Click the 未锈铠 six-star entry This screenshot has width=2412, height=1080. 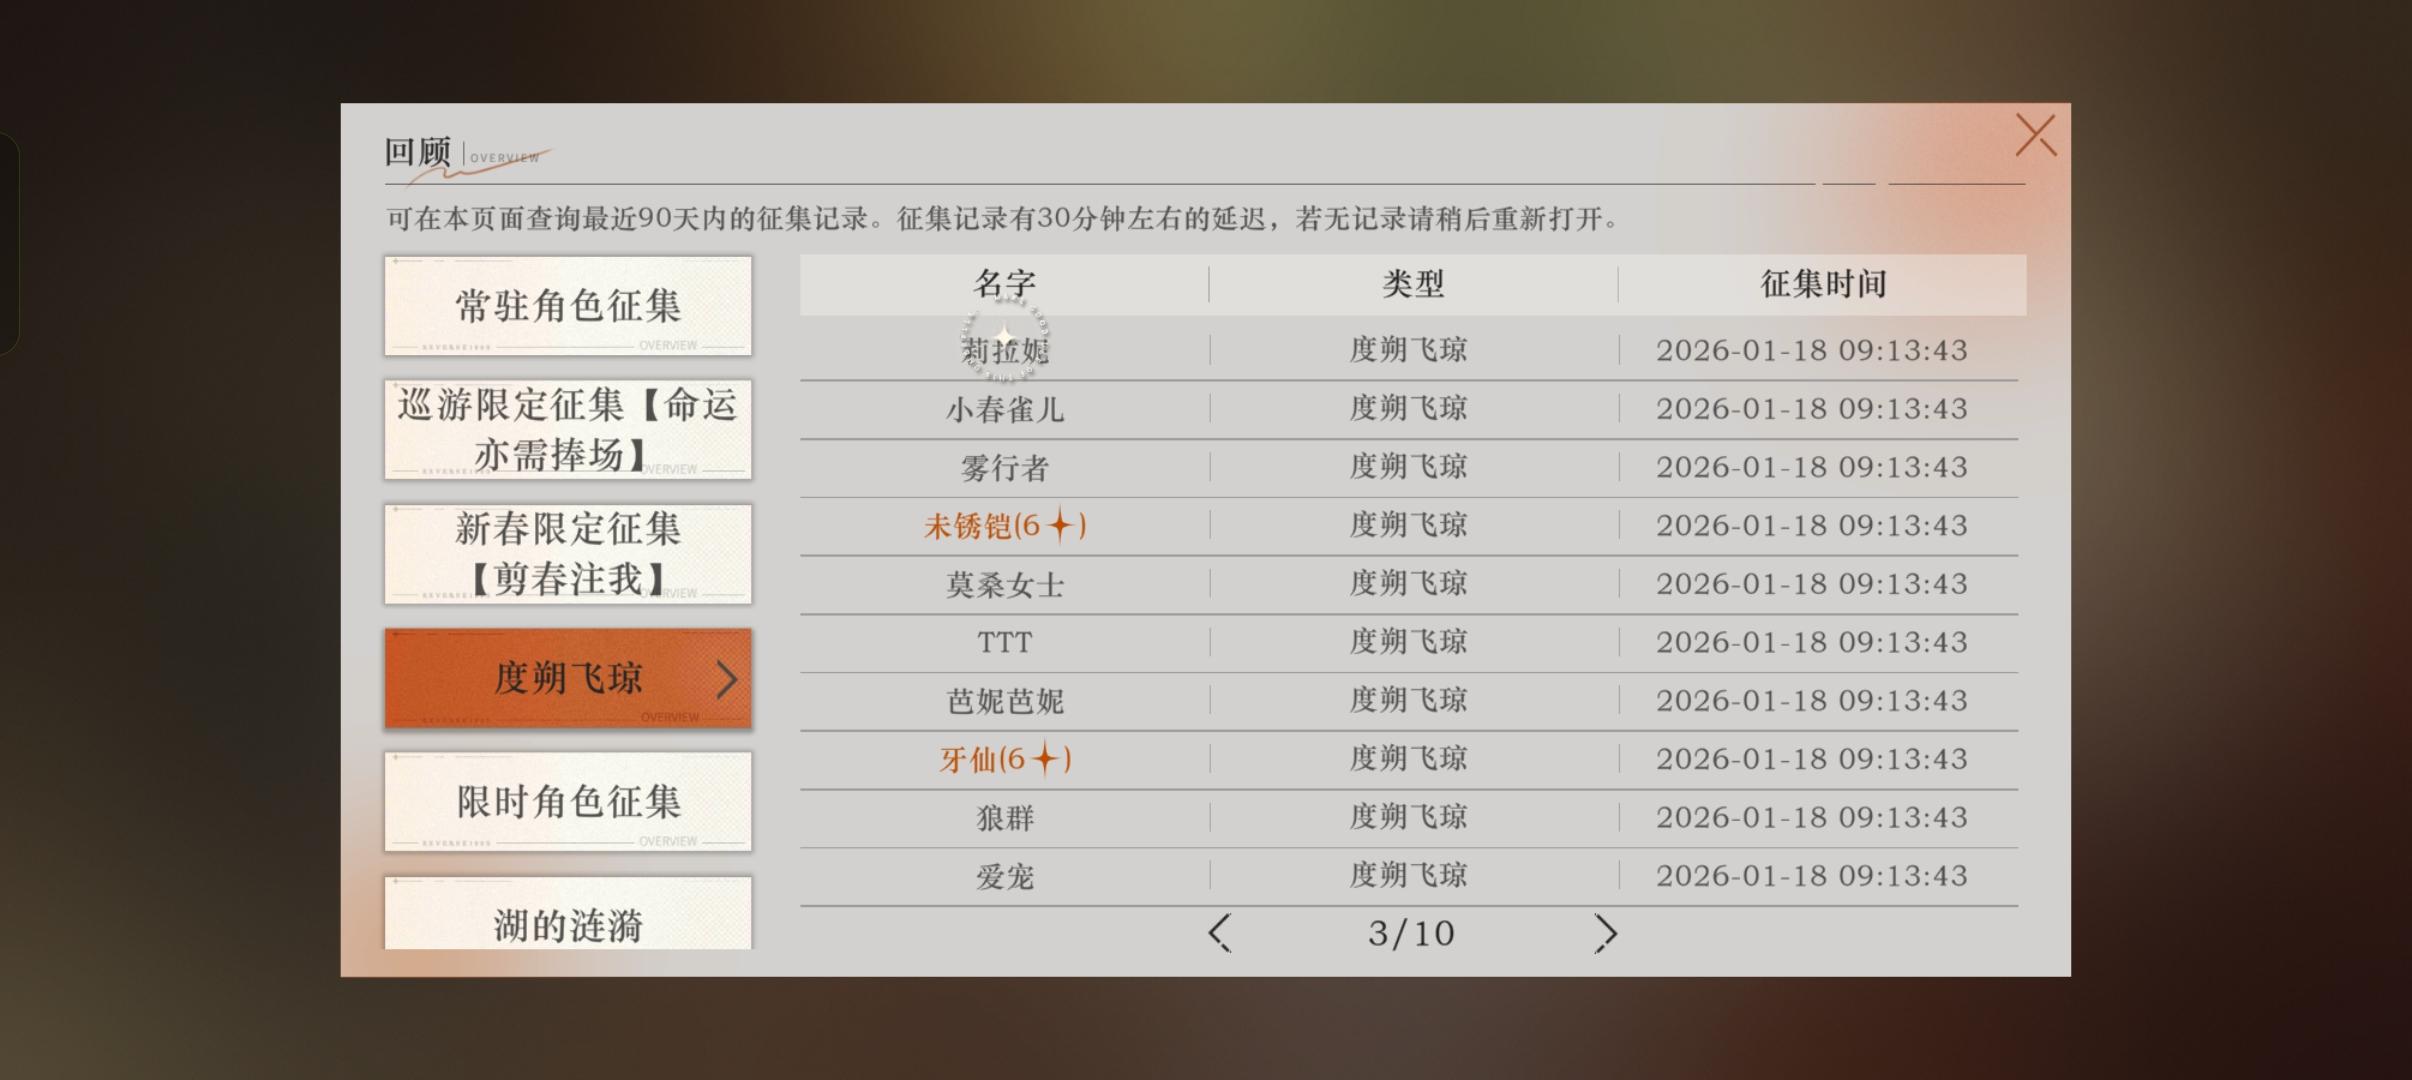1004,526
